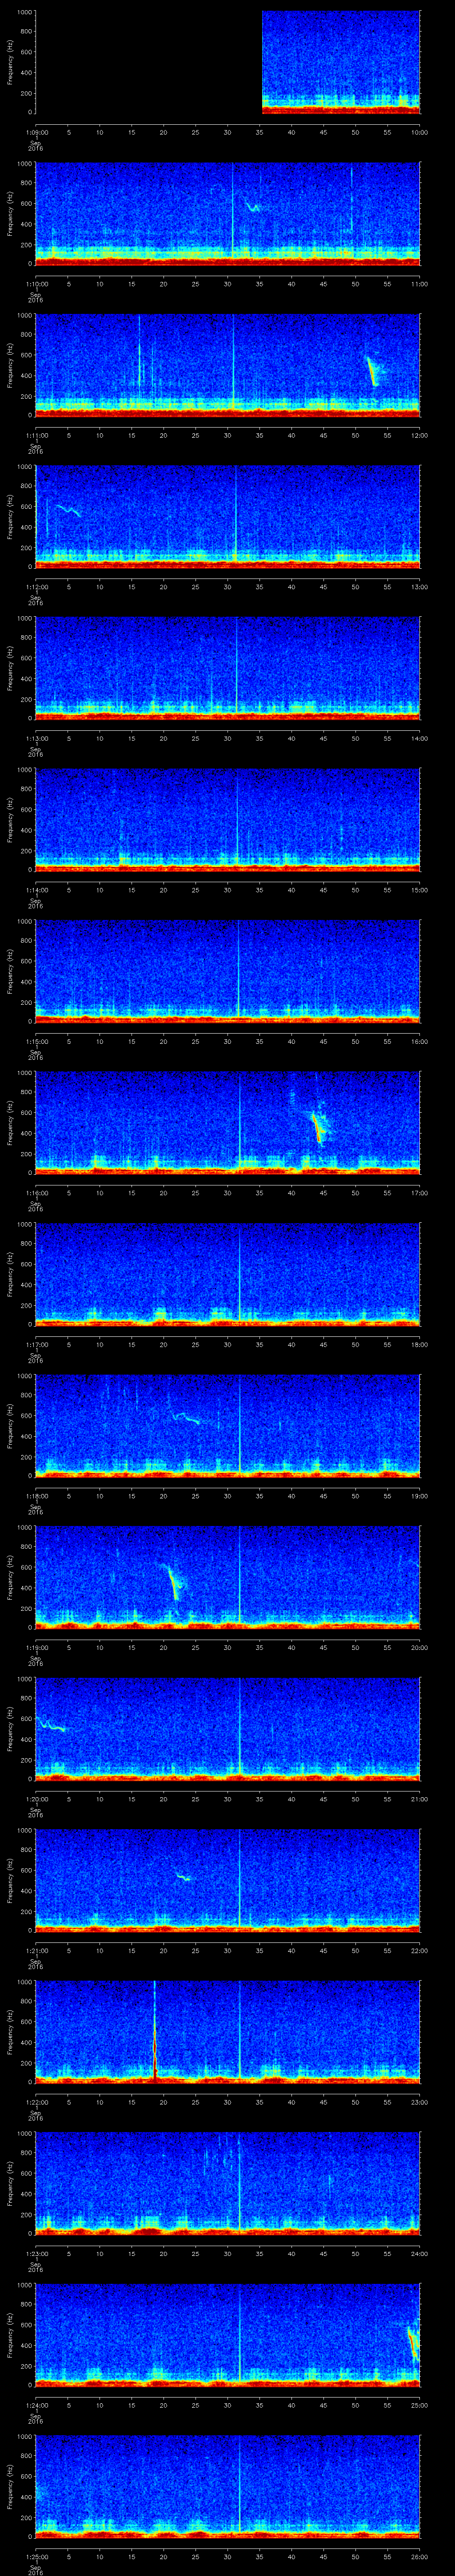The image size is (455, 2576).
Task: Click the Frequency (Hz) axis title of the 1:09:00 panel
Action: (x=10, y=62)
